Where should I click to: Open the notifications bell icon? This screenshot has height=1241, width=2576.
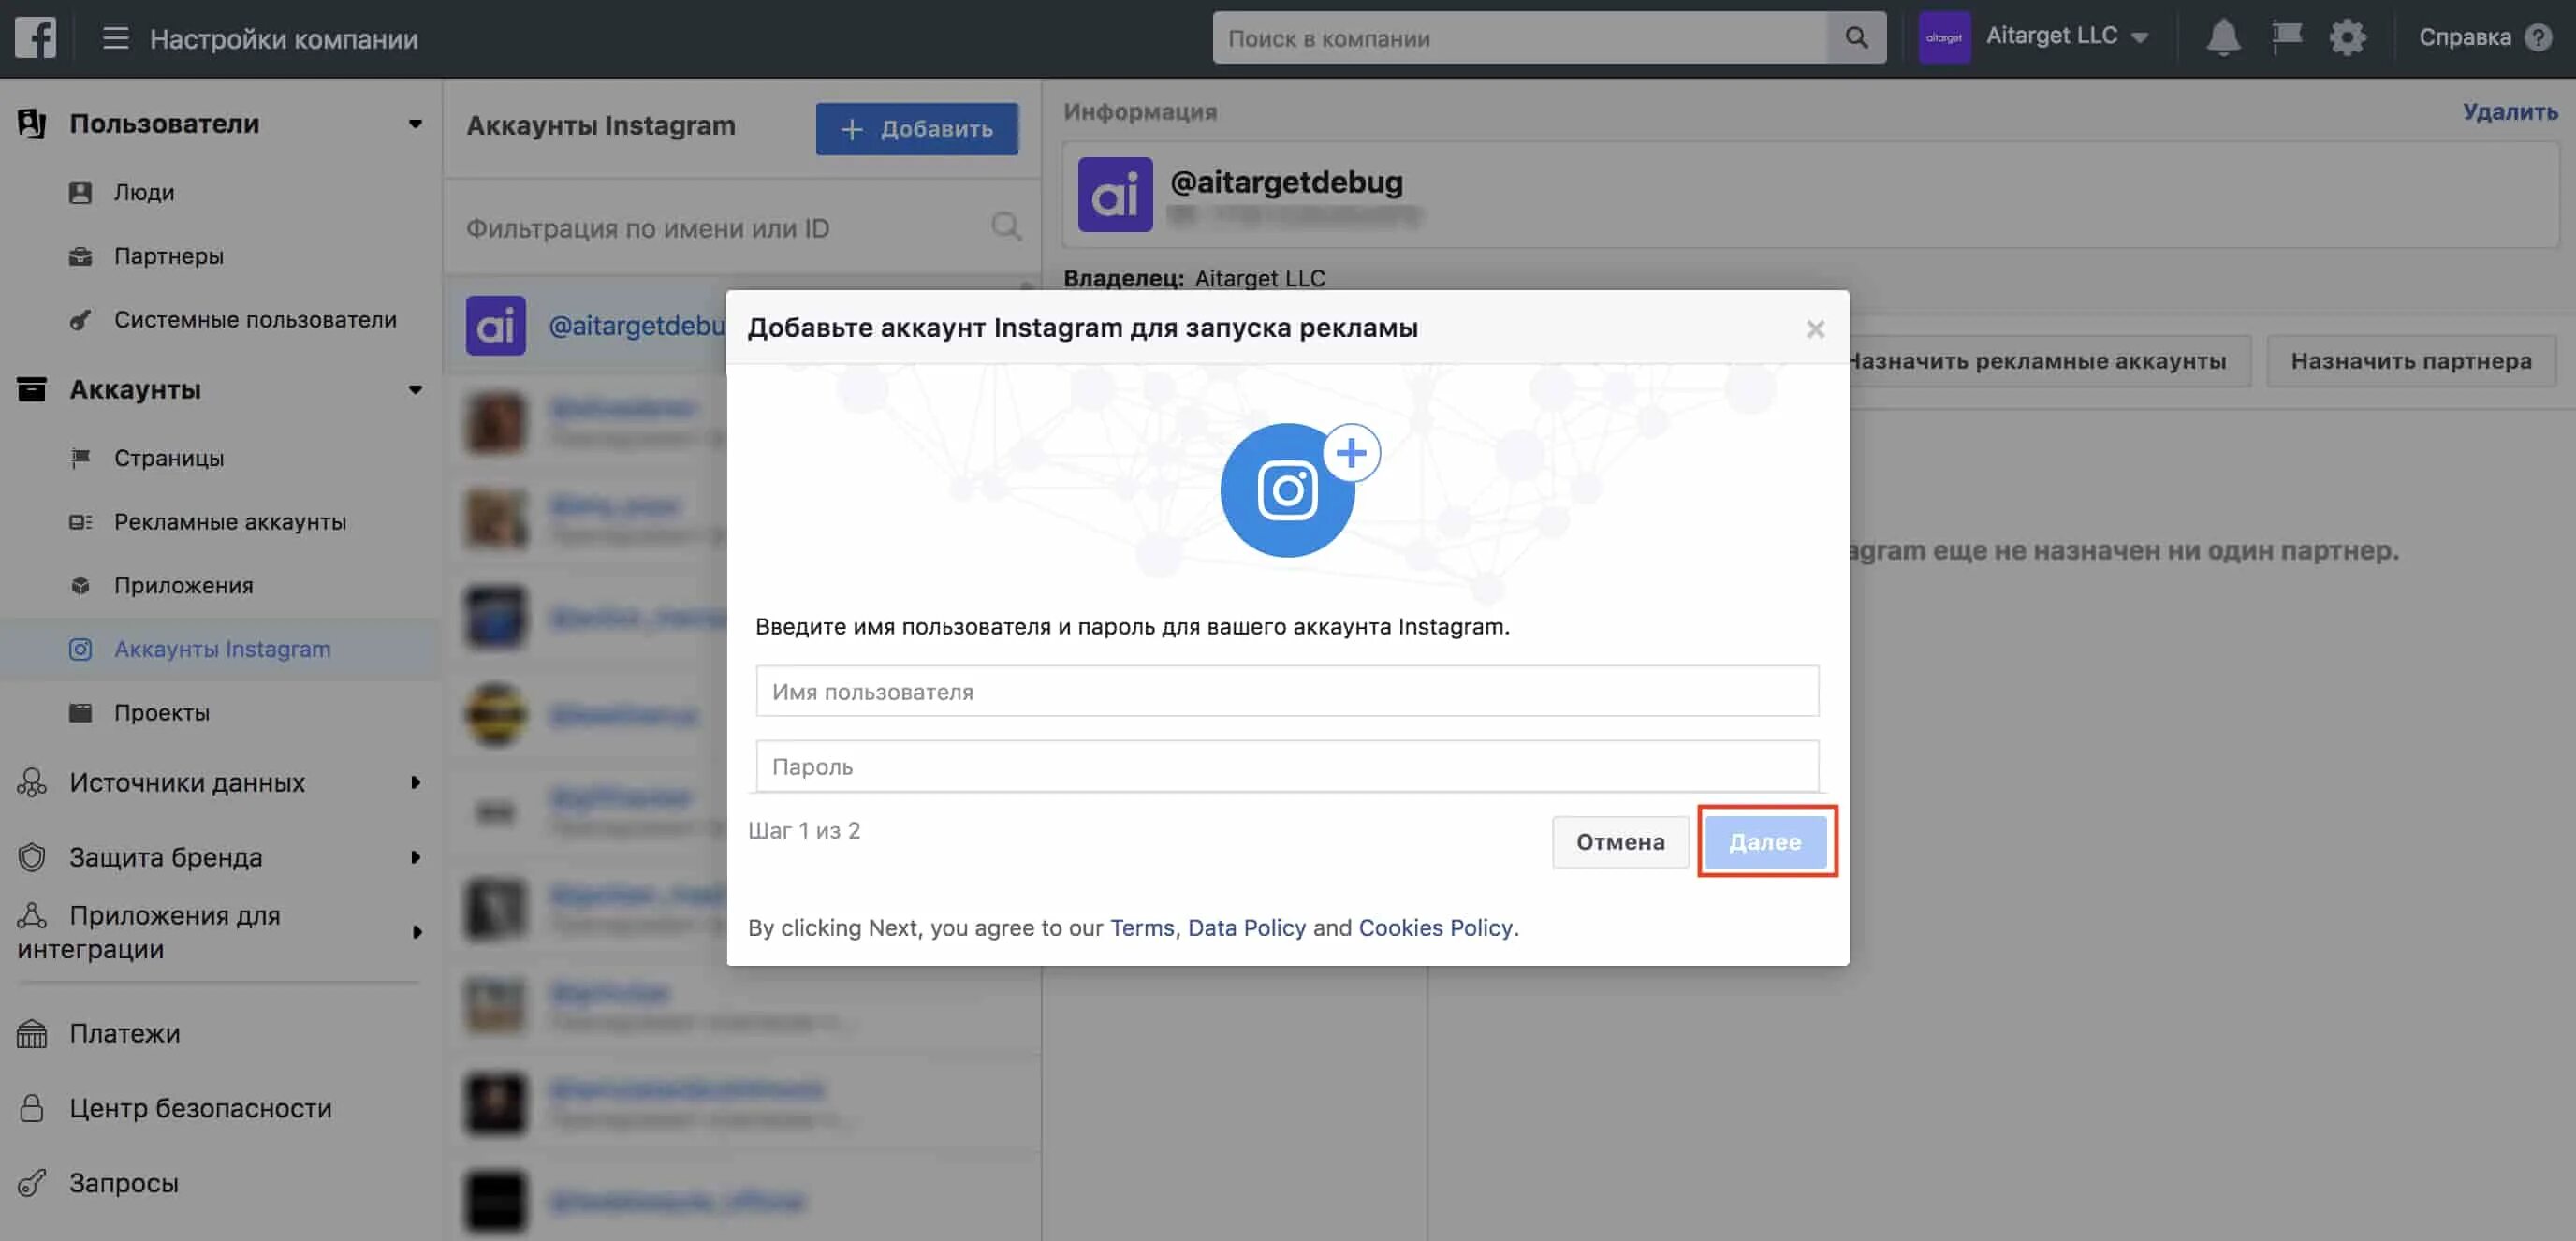(2222, 38)
